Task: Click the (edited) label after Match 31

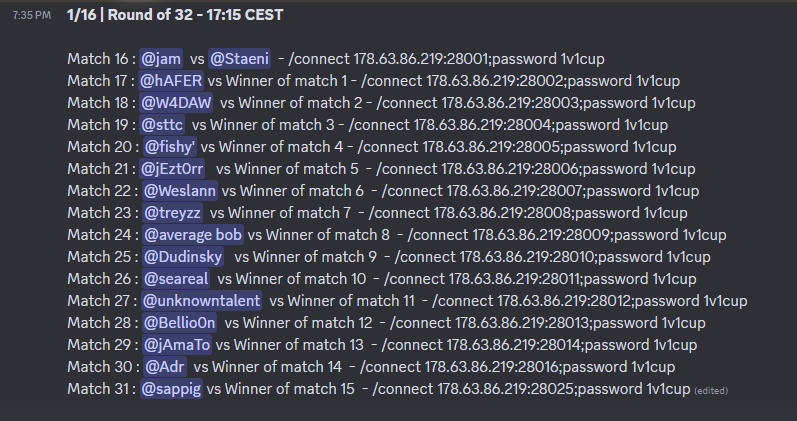Action: (x=710, y=390)
